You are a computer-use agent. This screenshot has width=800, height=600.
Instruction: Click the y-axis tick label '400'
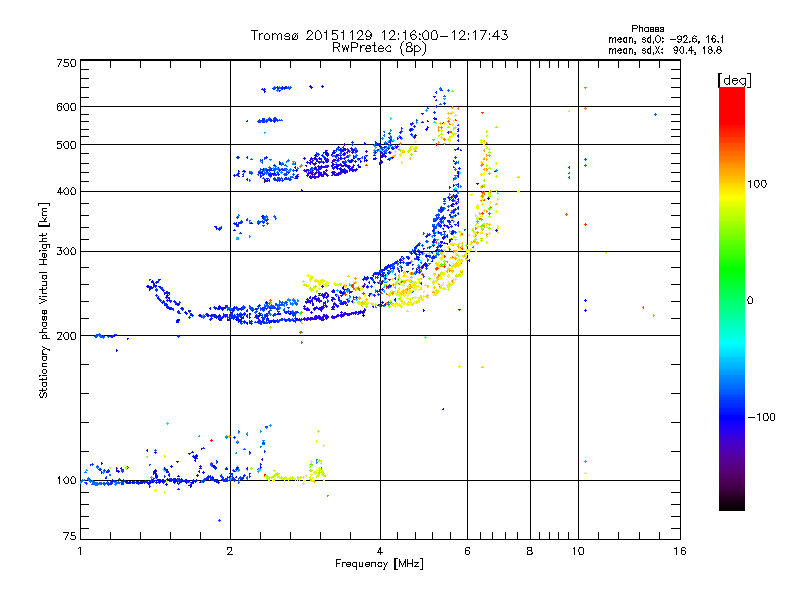pos(66,191)
